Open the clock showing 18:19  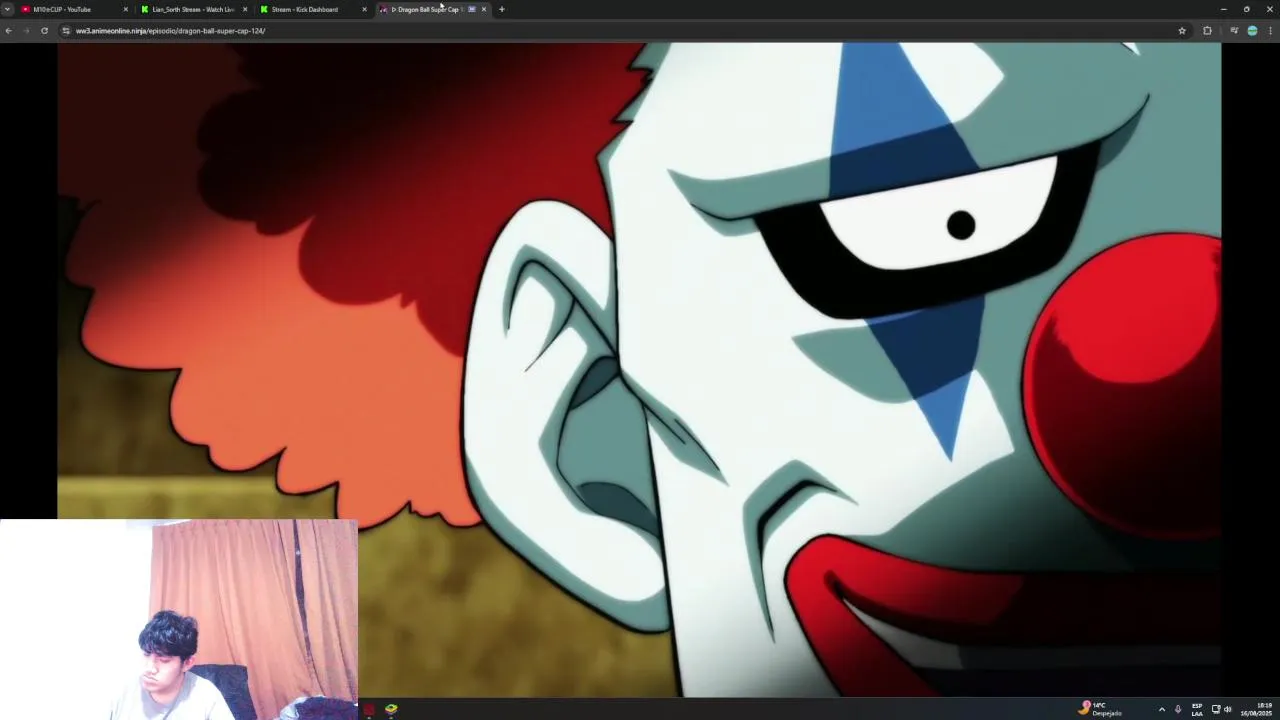click(x=1258, y=709)
